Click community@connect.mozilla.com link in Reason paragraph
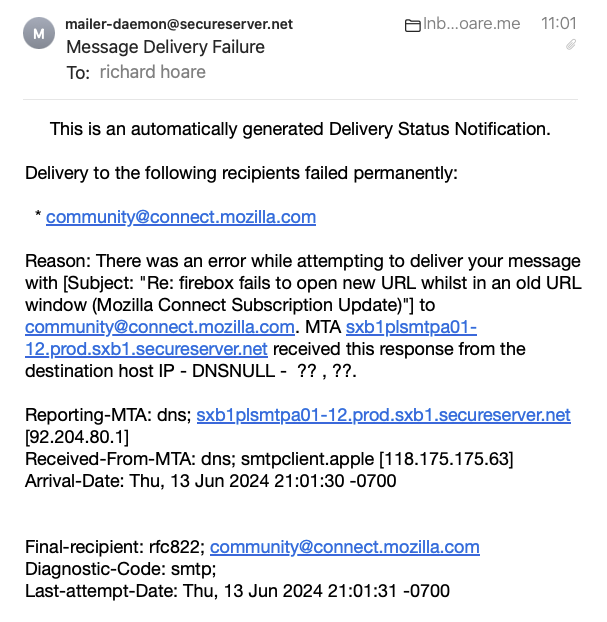Viewport: 607px width, 622px height. (x=160, y=327)
